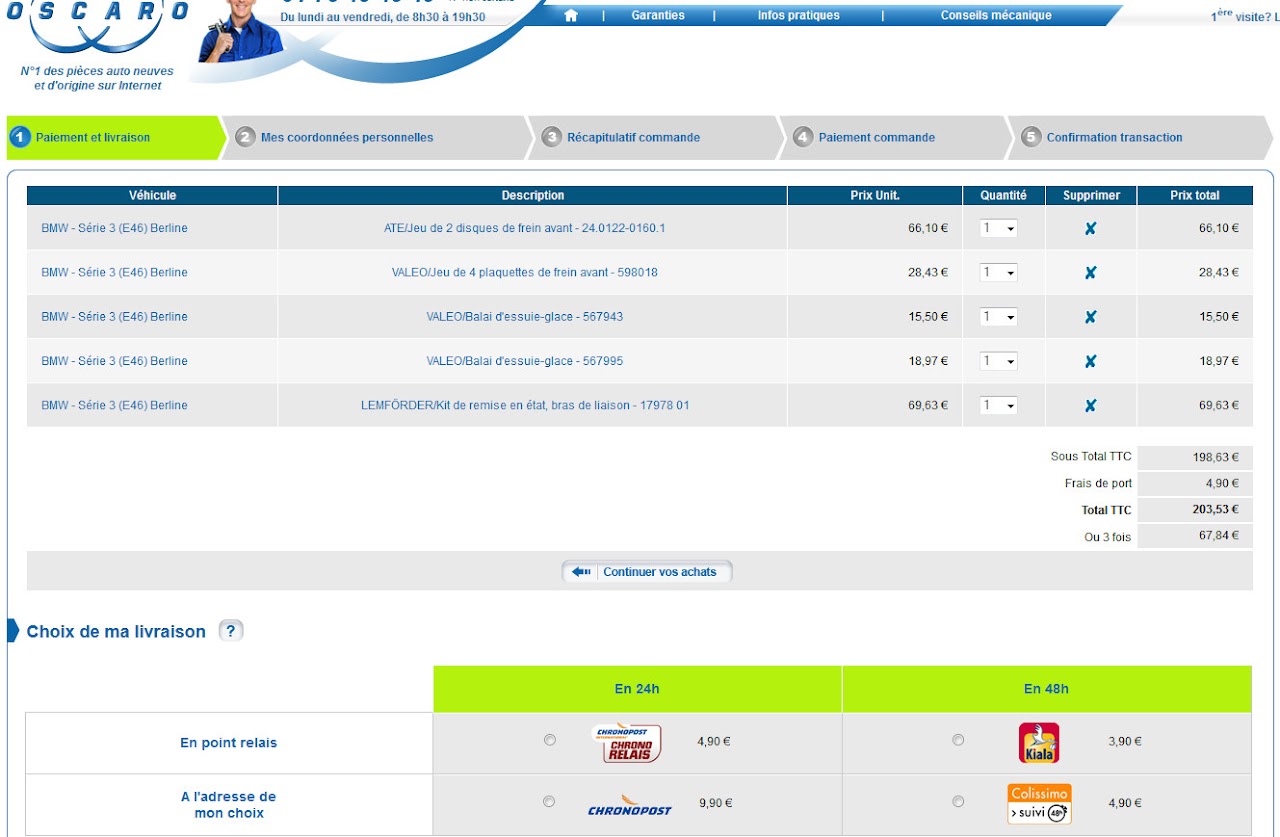Click the Chronopost logo
The width and height of the screenshot is (1280, 837).
630,804
